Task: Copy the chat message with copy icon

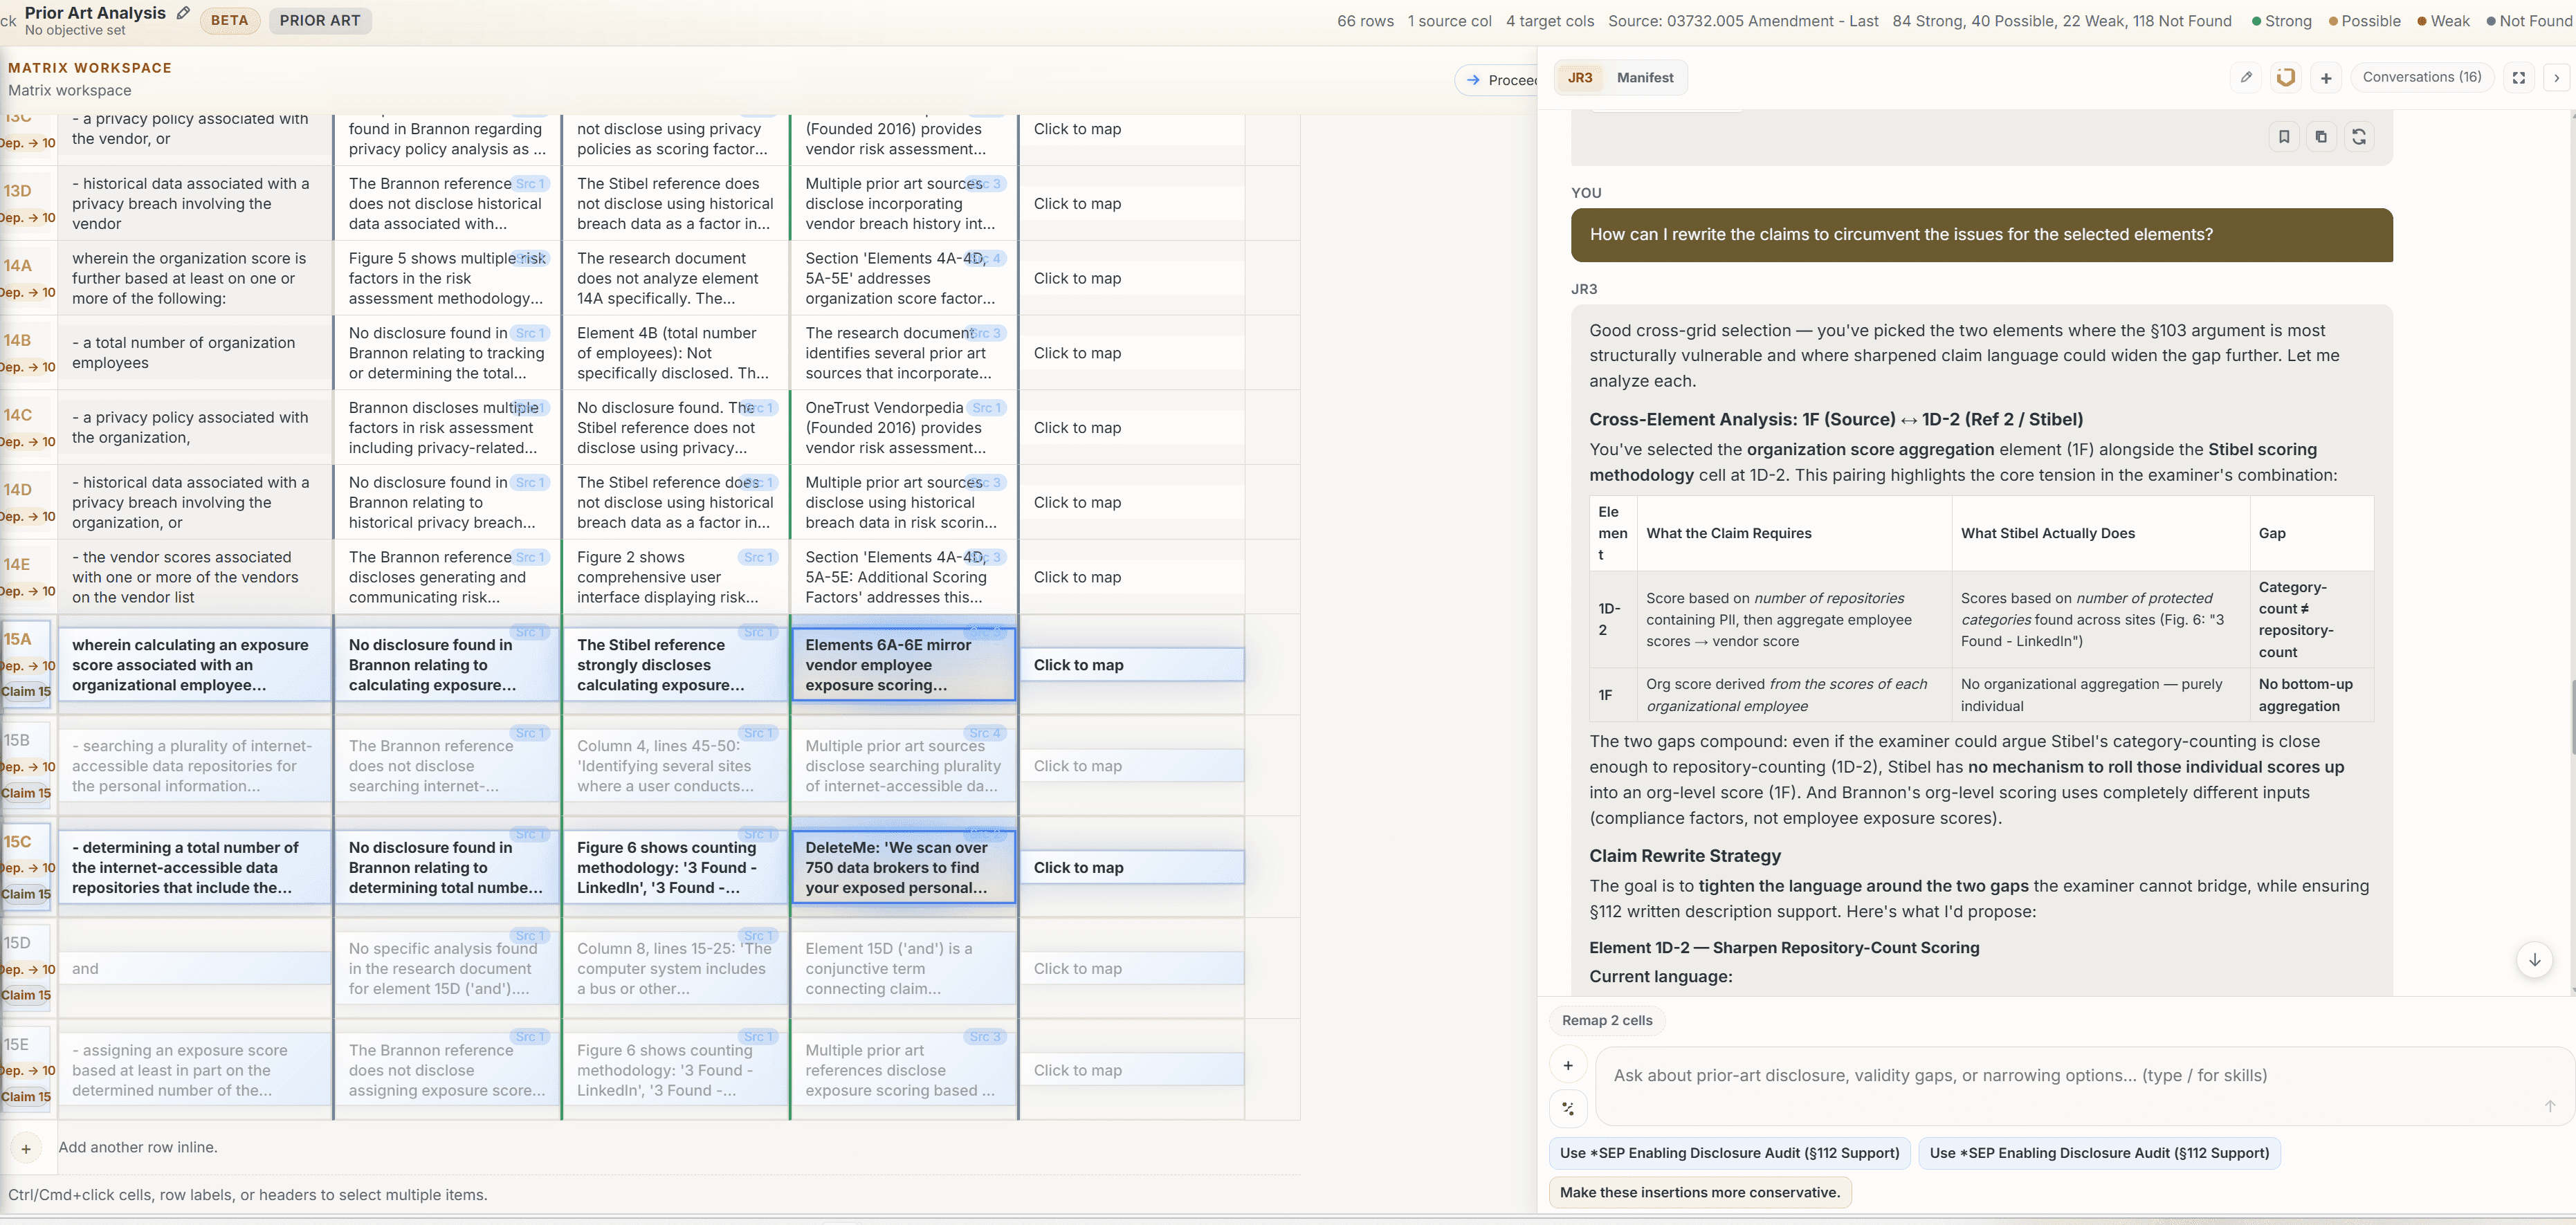Action: (2321, 137)
